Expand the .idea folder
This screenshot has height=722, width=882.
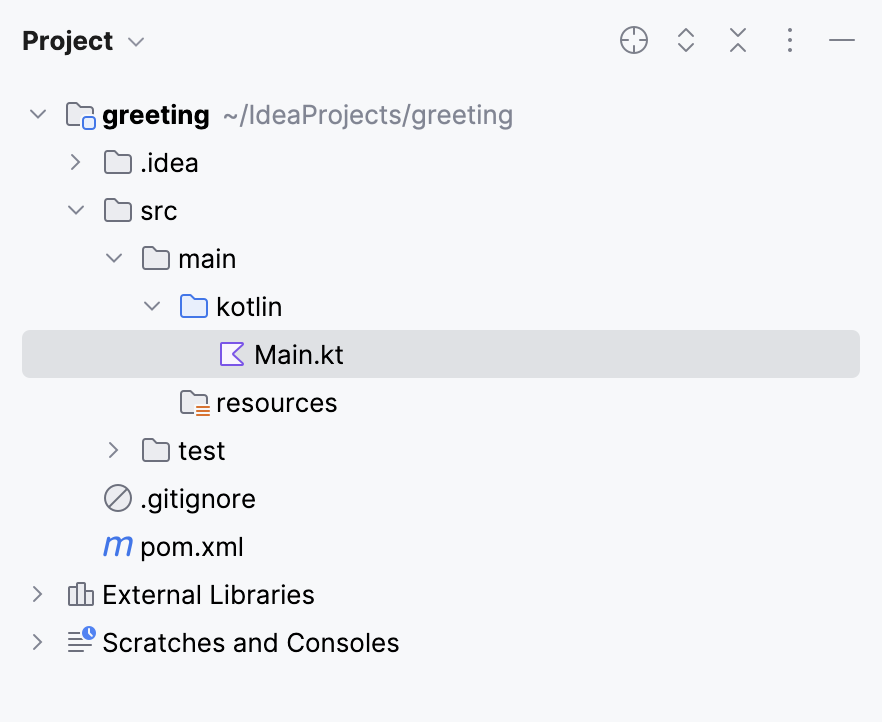(x=75, y=162)
